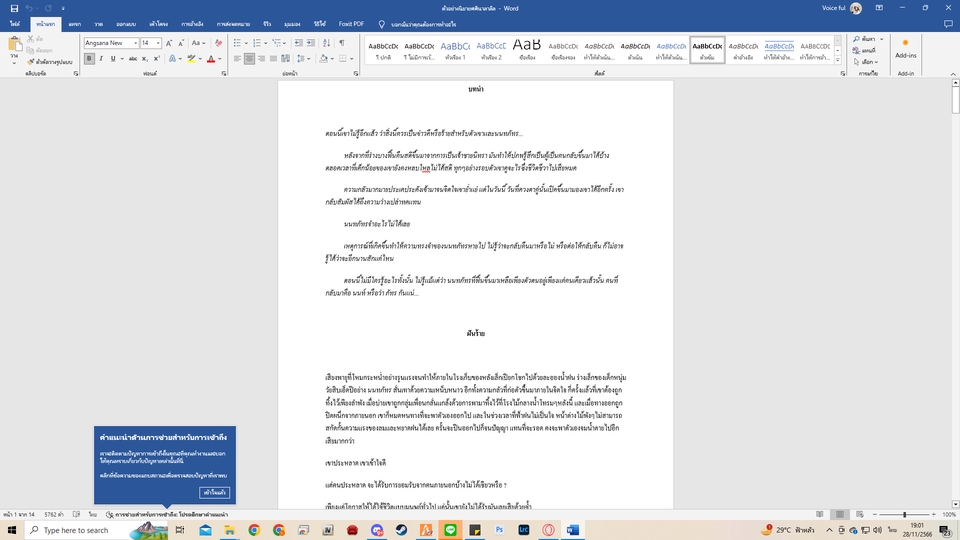Image resolution: width=960 pixels, height=540 pixels.
Task: Click the red font color button
Action: pyautogui.click(x=211, y=59)
